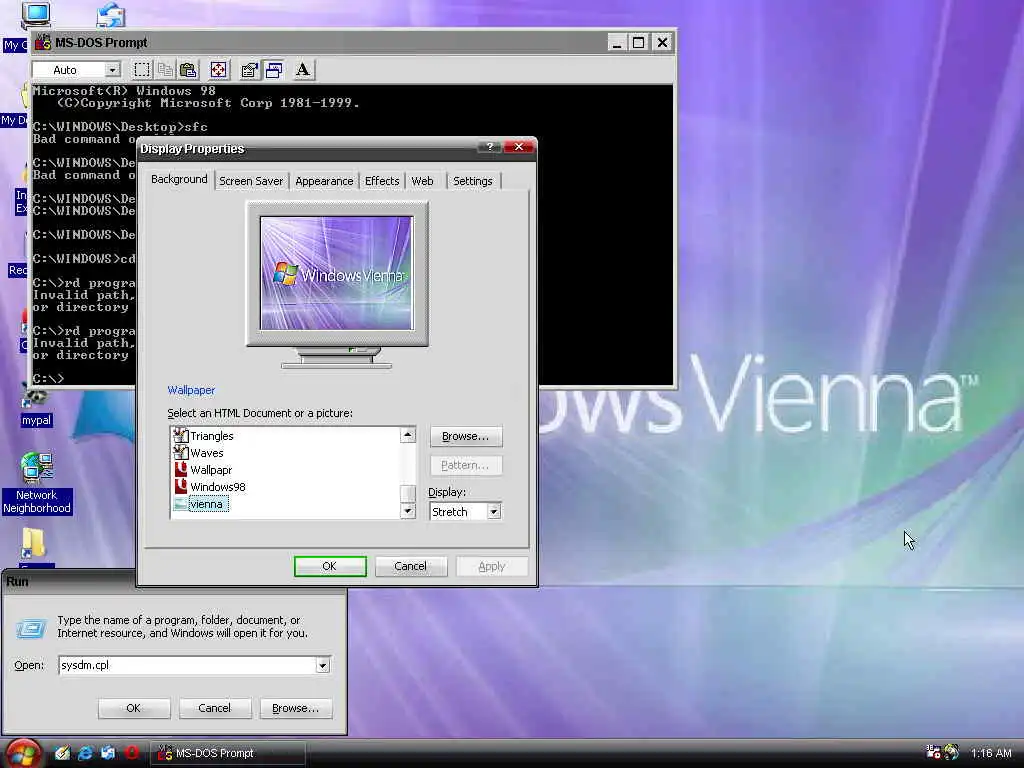Click Cancel in the Run dialog
The height and width of the screenshot is (768, 1024).
pyautogui.click(x=214, y=708)
